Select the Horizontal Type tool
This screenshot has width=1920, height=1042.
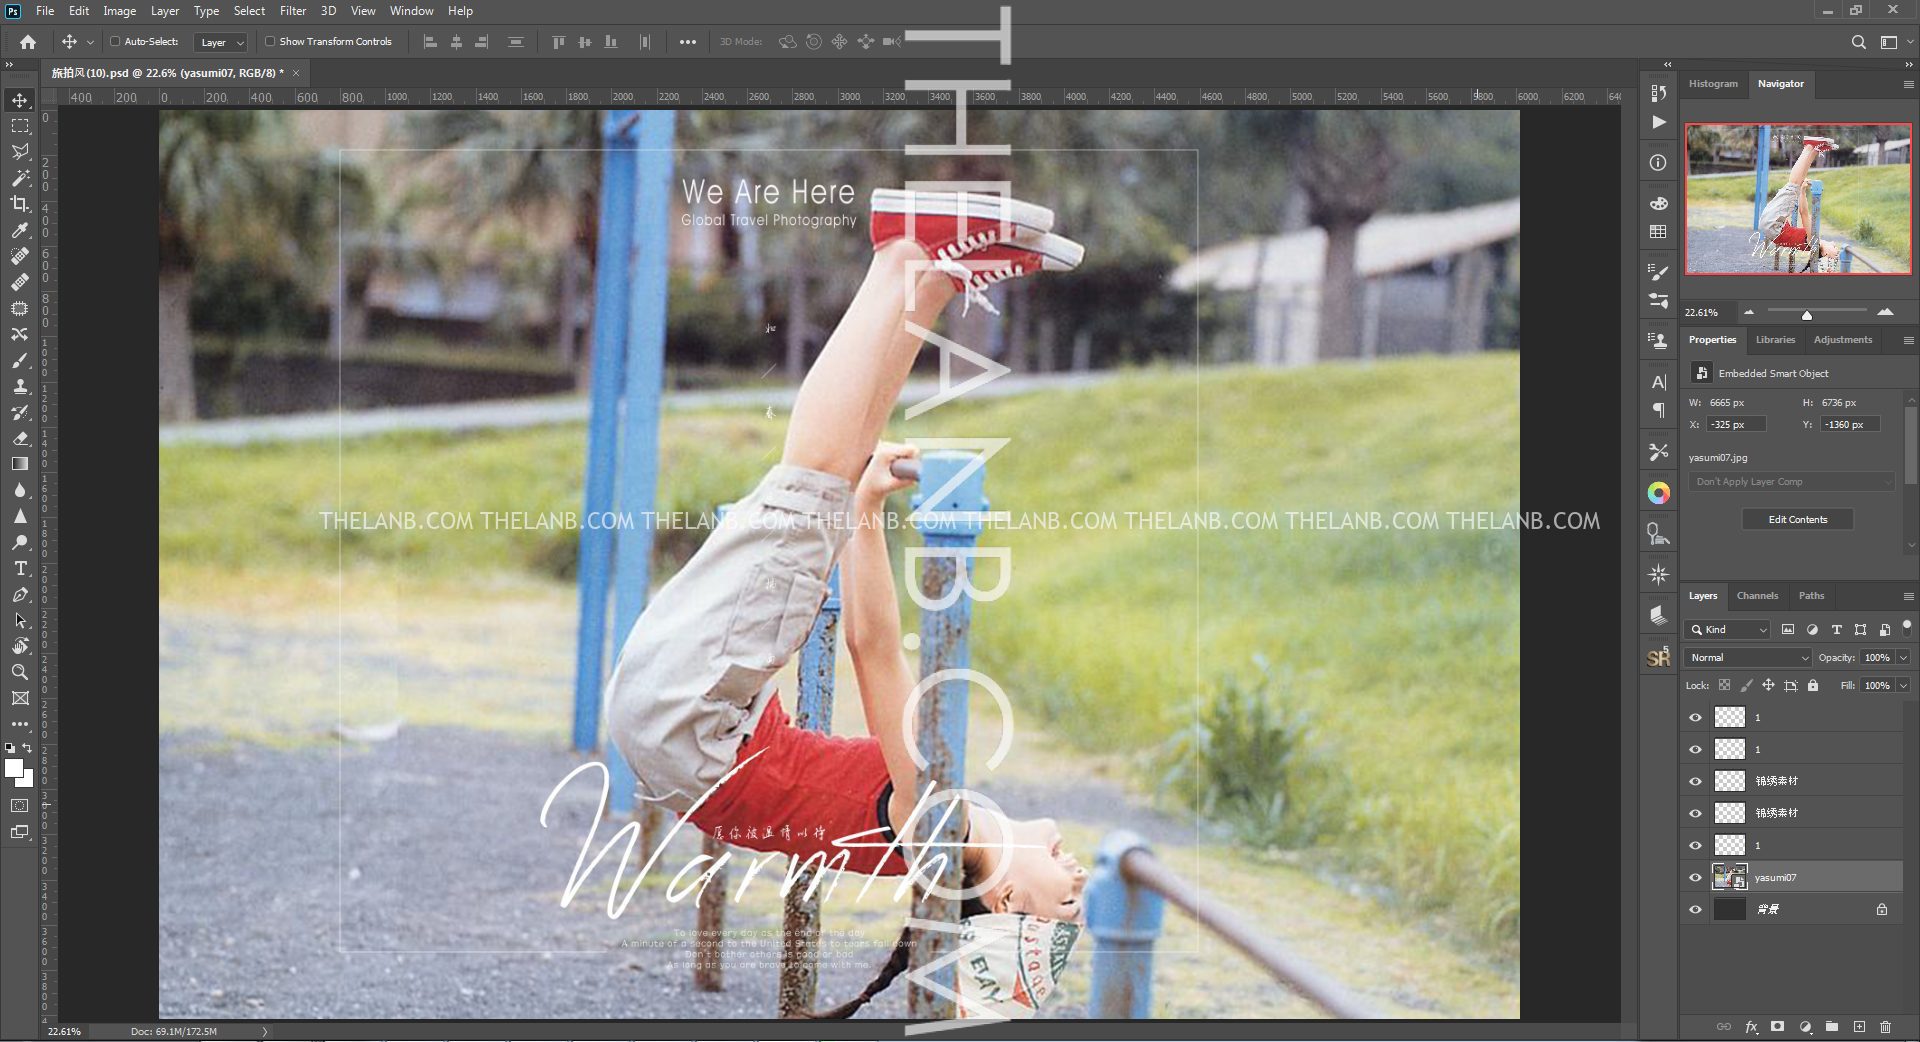pos(20,568)
